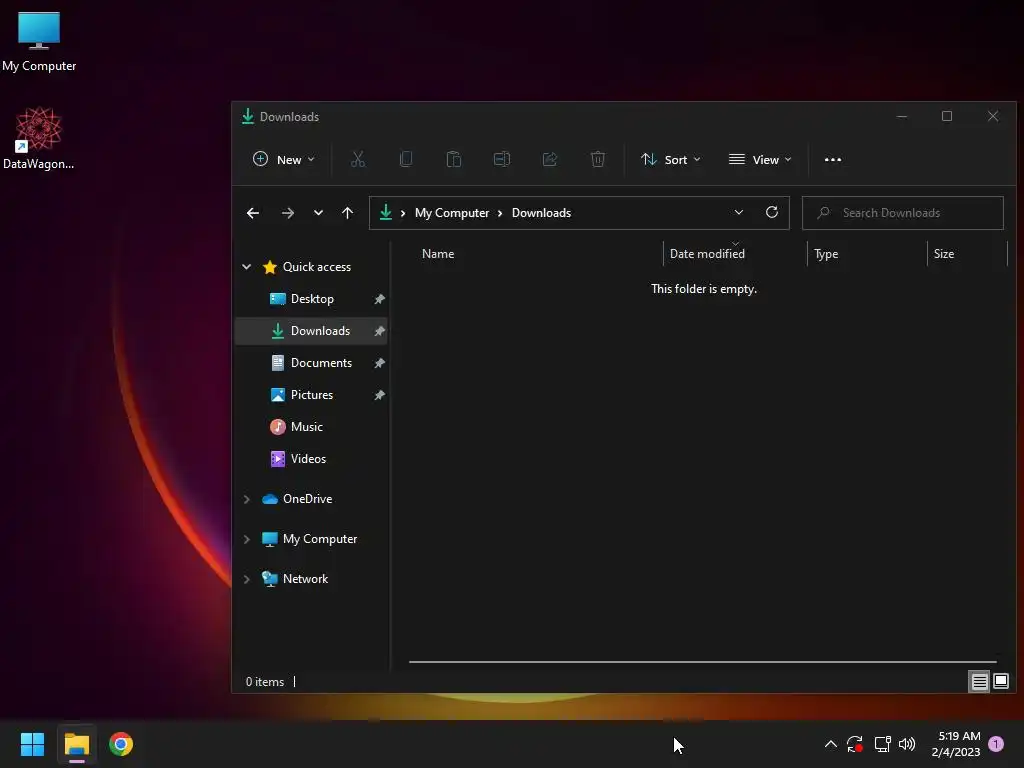This screenshot has height=768, width=1024.
Task: Unpin Pictures from Quick access
Action: (379, 395)
